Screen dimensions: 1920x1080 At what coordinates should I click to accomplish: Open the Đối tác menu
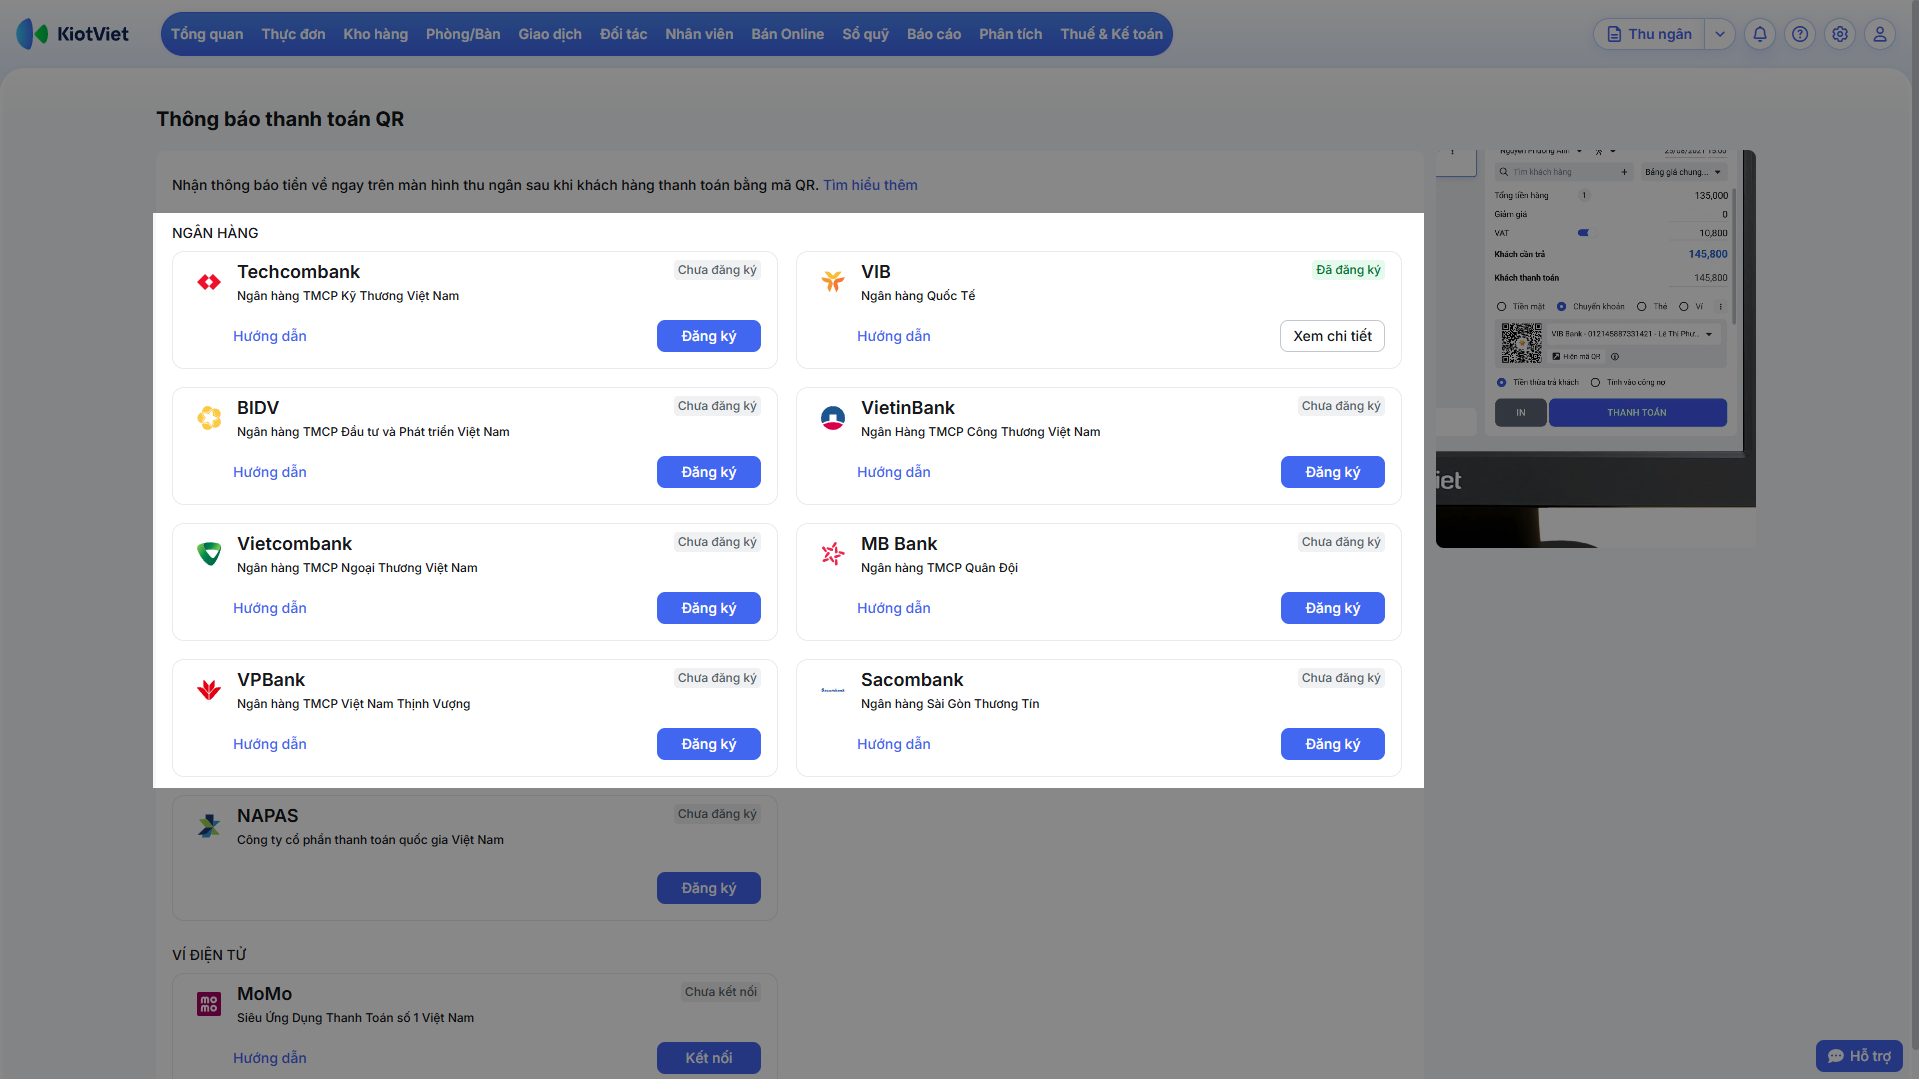624,34
